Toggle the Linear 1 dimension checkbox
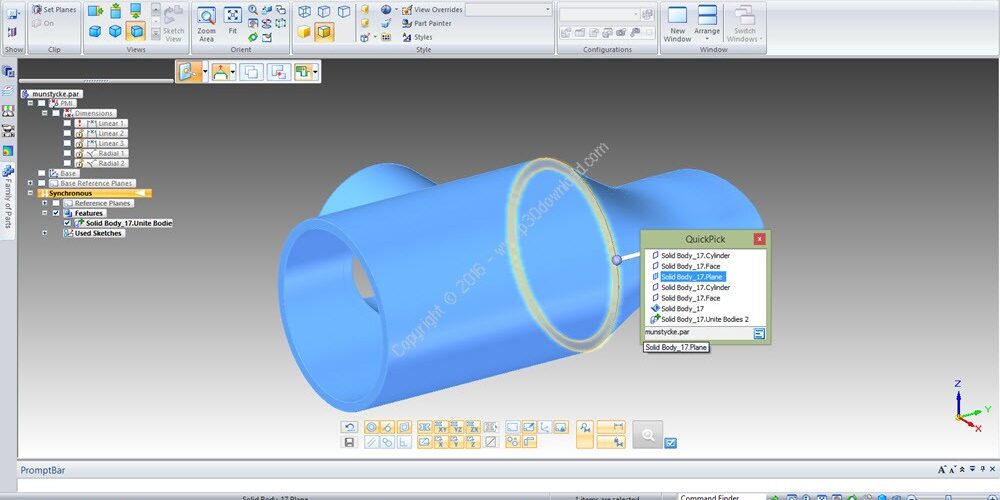1000x500 pixels. (x=68, y=123)
